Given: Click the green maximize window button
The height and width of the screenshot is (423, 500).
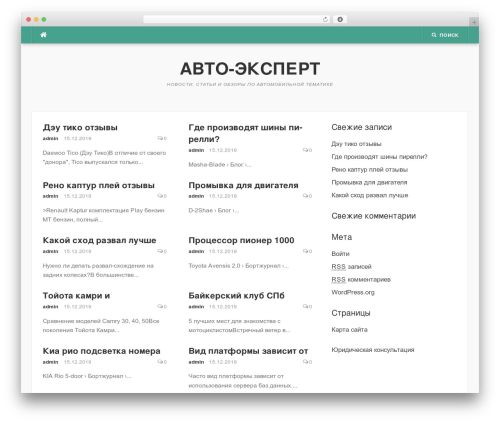Looking at the screenshot, I should click(x=44, y=19).
